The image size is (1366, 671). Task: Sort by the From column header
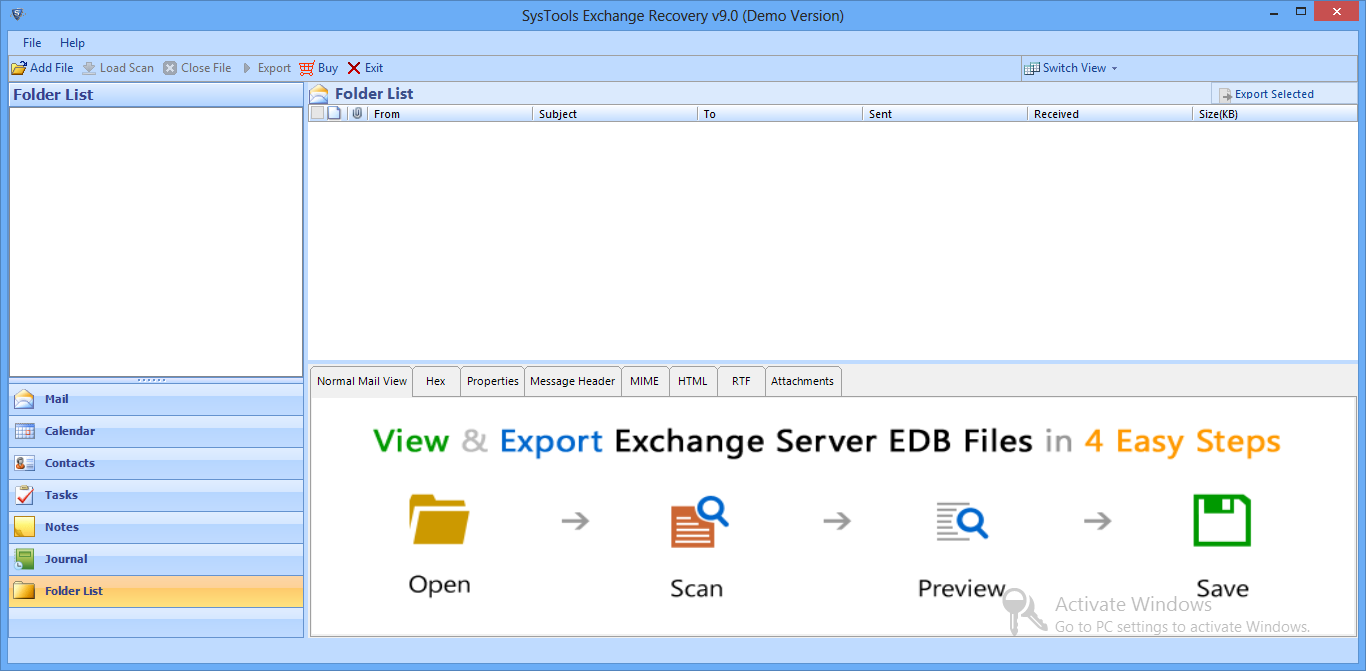tap(450, 114)
